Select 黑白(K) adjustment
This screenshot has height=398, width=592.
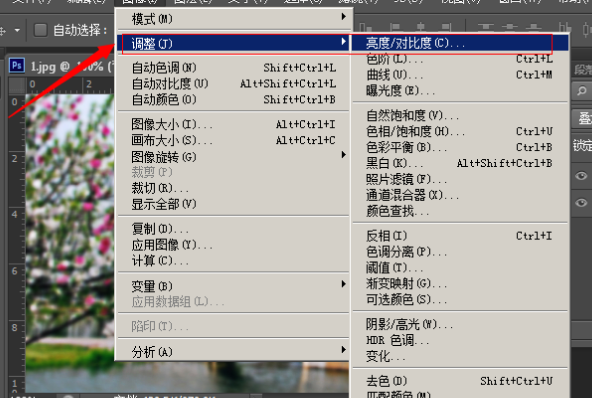[460, 163]
